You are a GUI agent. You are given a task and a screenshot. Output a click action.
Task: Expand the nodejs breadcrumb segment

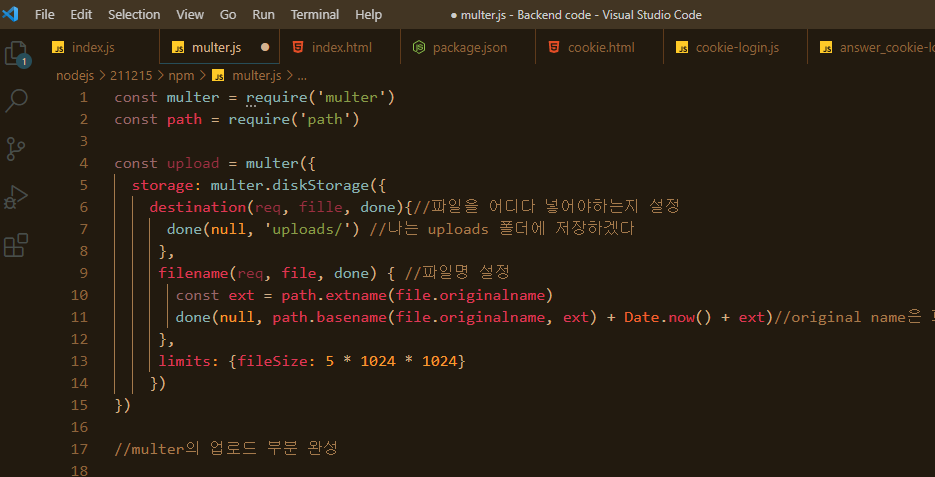75,76
